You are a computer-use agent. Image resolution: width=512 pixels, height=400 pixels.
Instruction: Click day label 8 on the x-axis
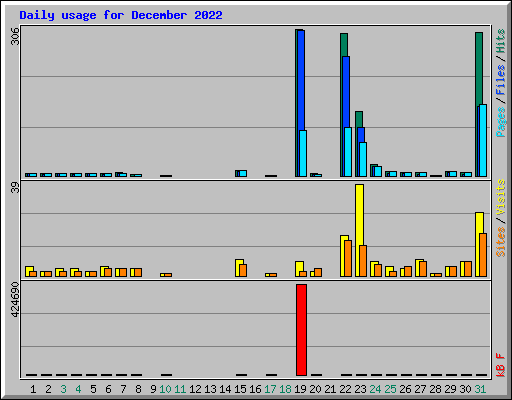coord(138,389)
